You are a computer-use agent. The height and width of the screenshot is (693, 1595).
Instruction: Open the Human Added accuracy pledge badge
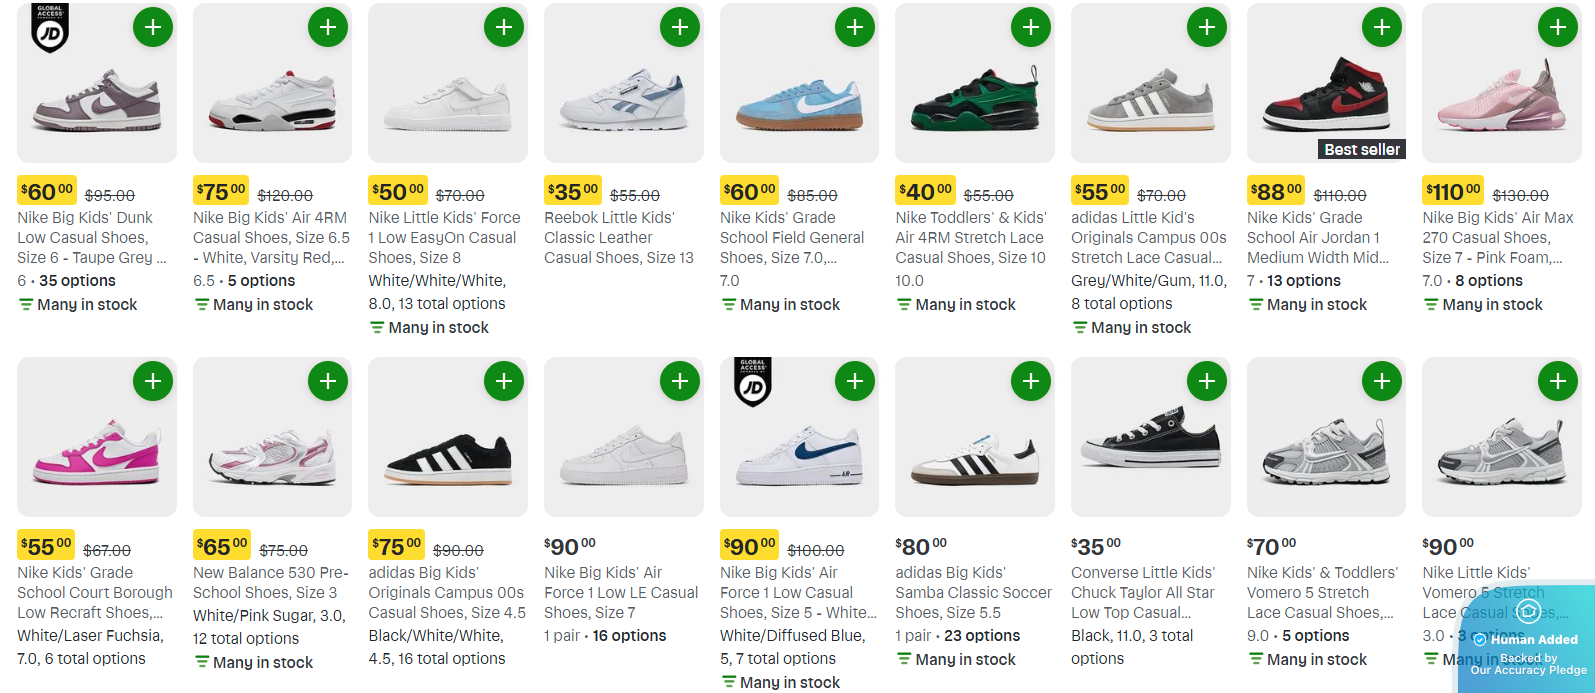tap(1527, 640)
